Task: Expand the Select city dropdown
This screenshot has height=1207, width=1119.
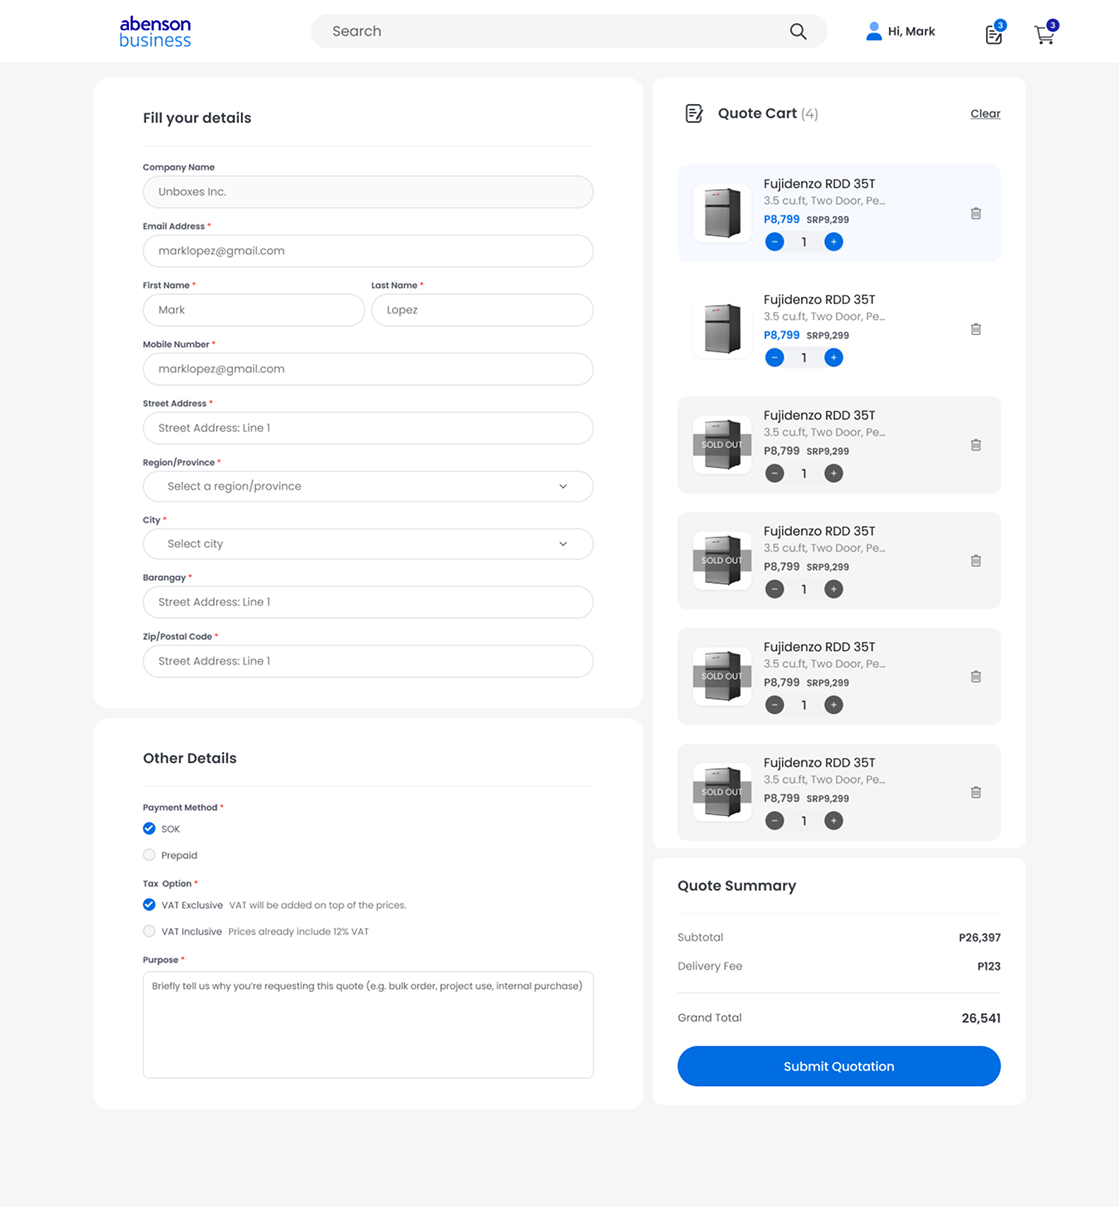Action: click(368, 544)
